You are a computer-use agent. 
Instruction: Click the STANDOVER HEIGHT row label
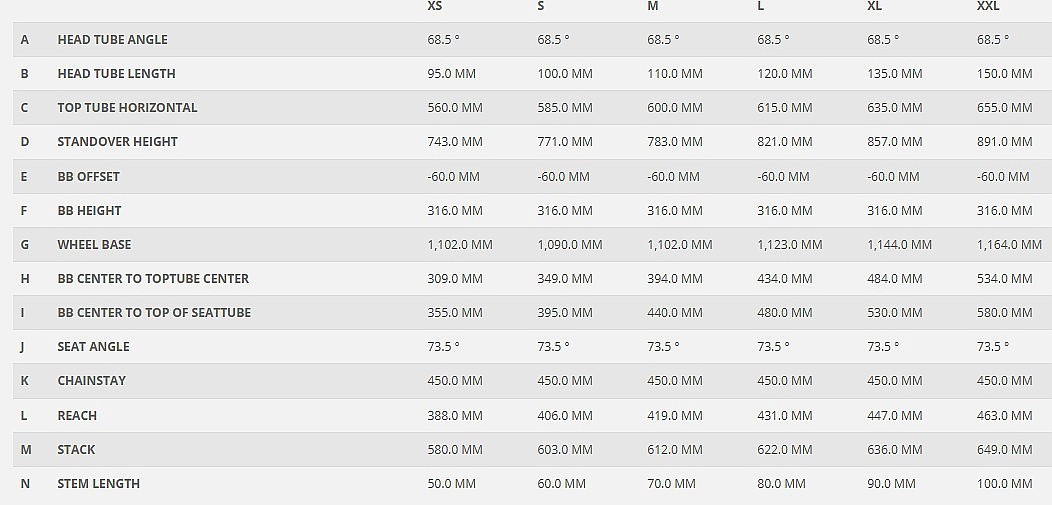[x=117, y=142]
